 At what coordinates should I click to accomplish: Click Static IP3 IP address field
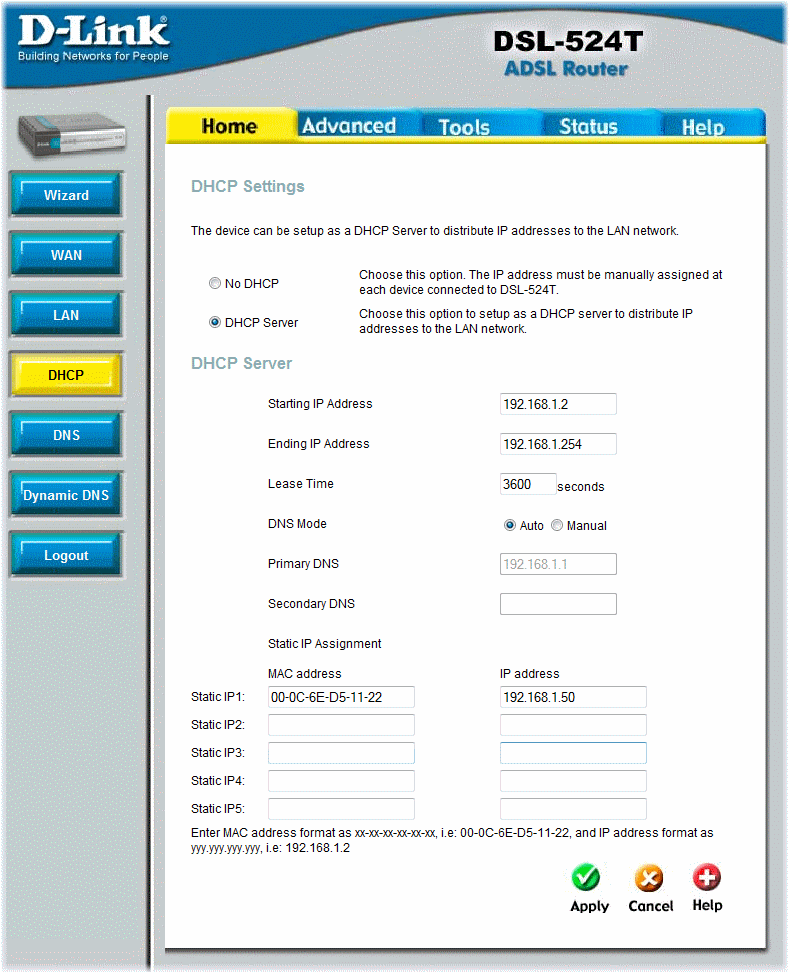[x=573, y=753]
